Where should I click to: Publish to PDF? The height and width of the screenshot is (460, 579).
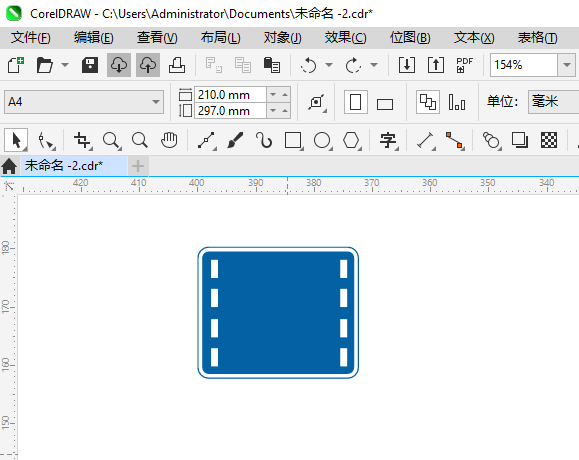click(465, 65)
